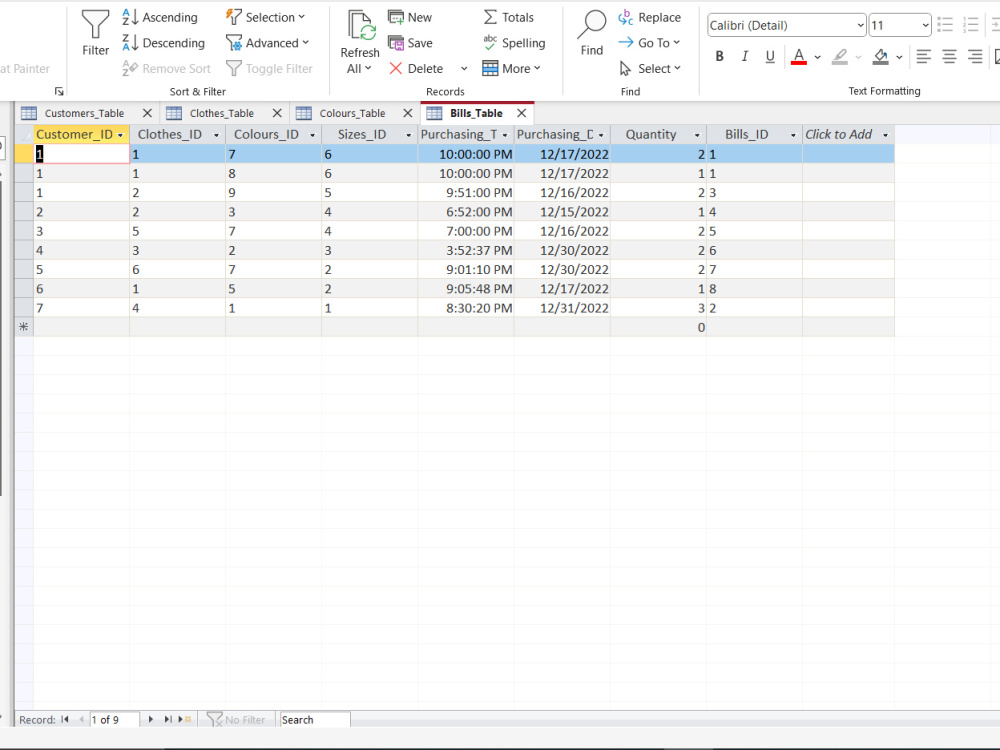This screenshot has width=1000, height=750.
Task: Center align the text
Action: (949, 56)
